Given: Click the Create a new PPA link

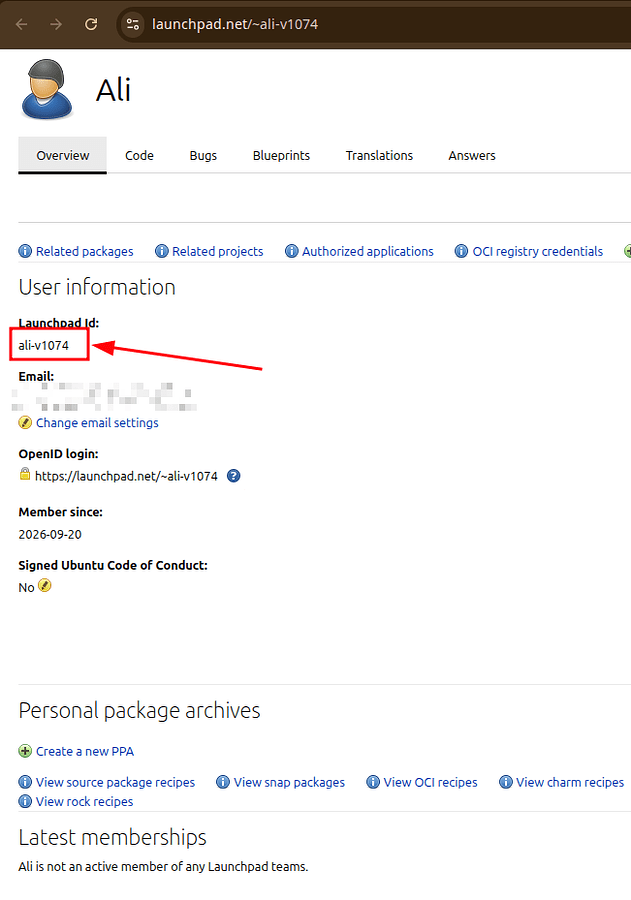Looking at the screenshot, I should coord(85,751).
